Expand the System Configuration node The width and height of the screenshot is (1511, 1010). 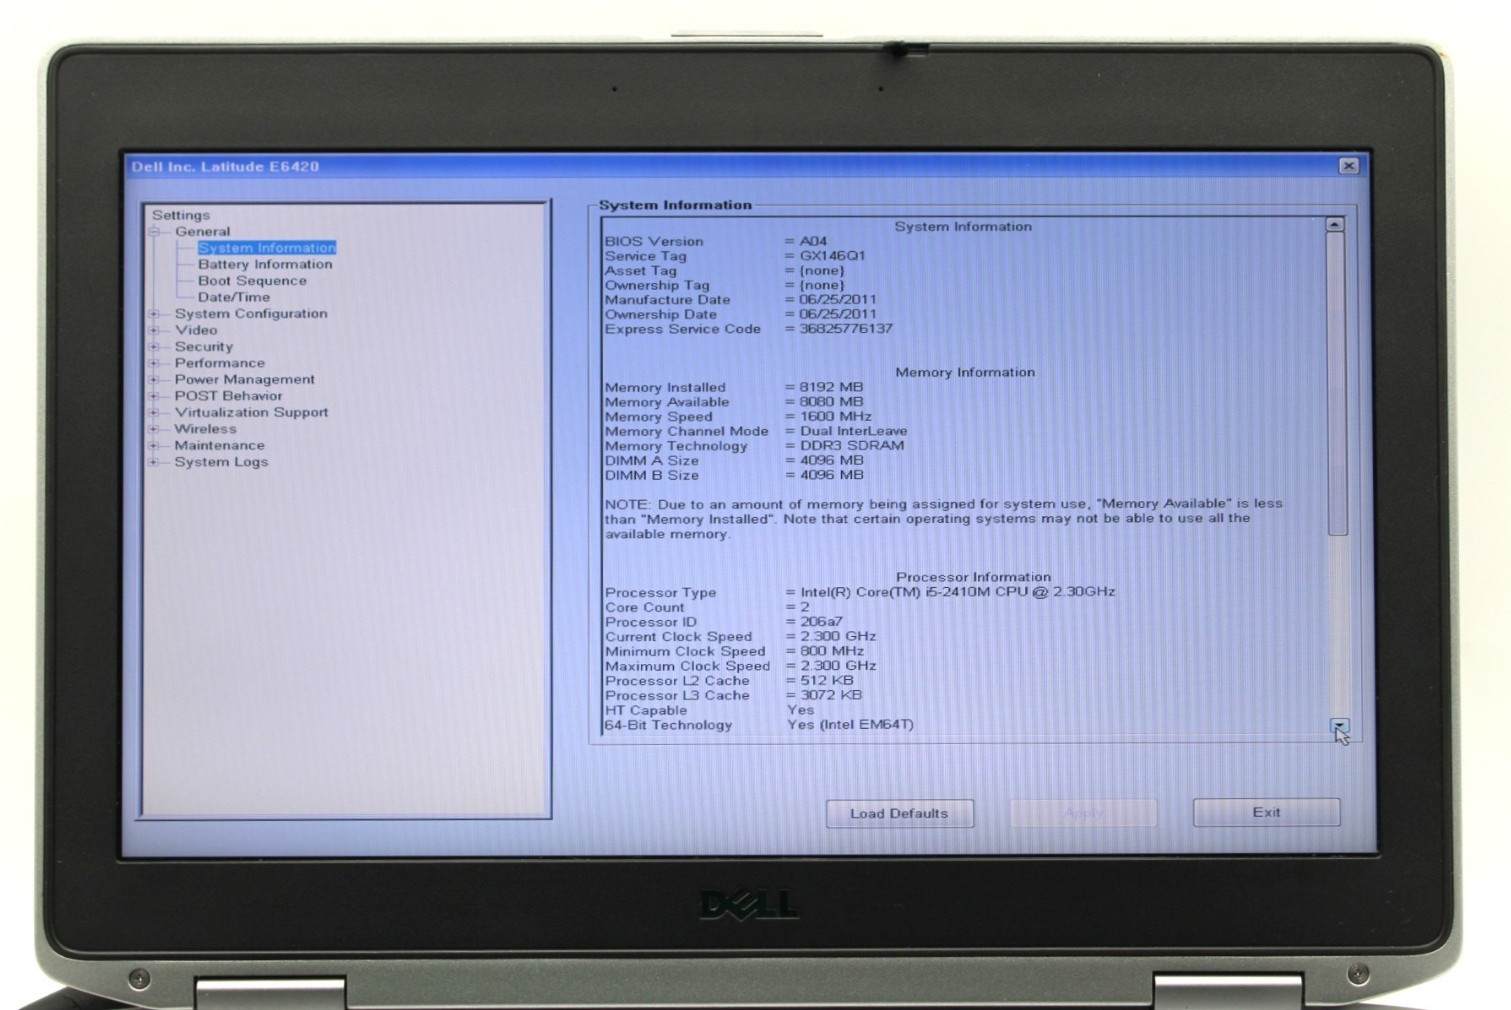coord(155,314)
